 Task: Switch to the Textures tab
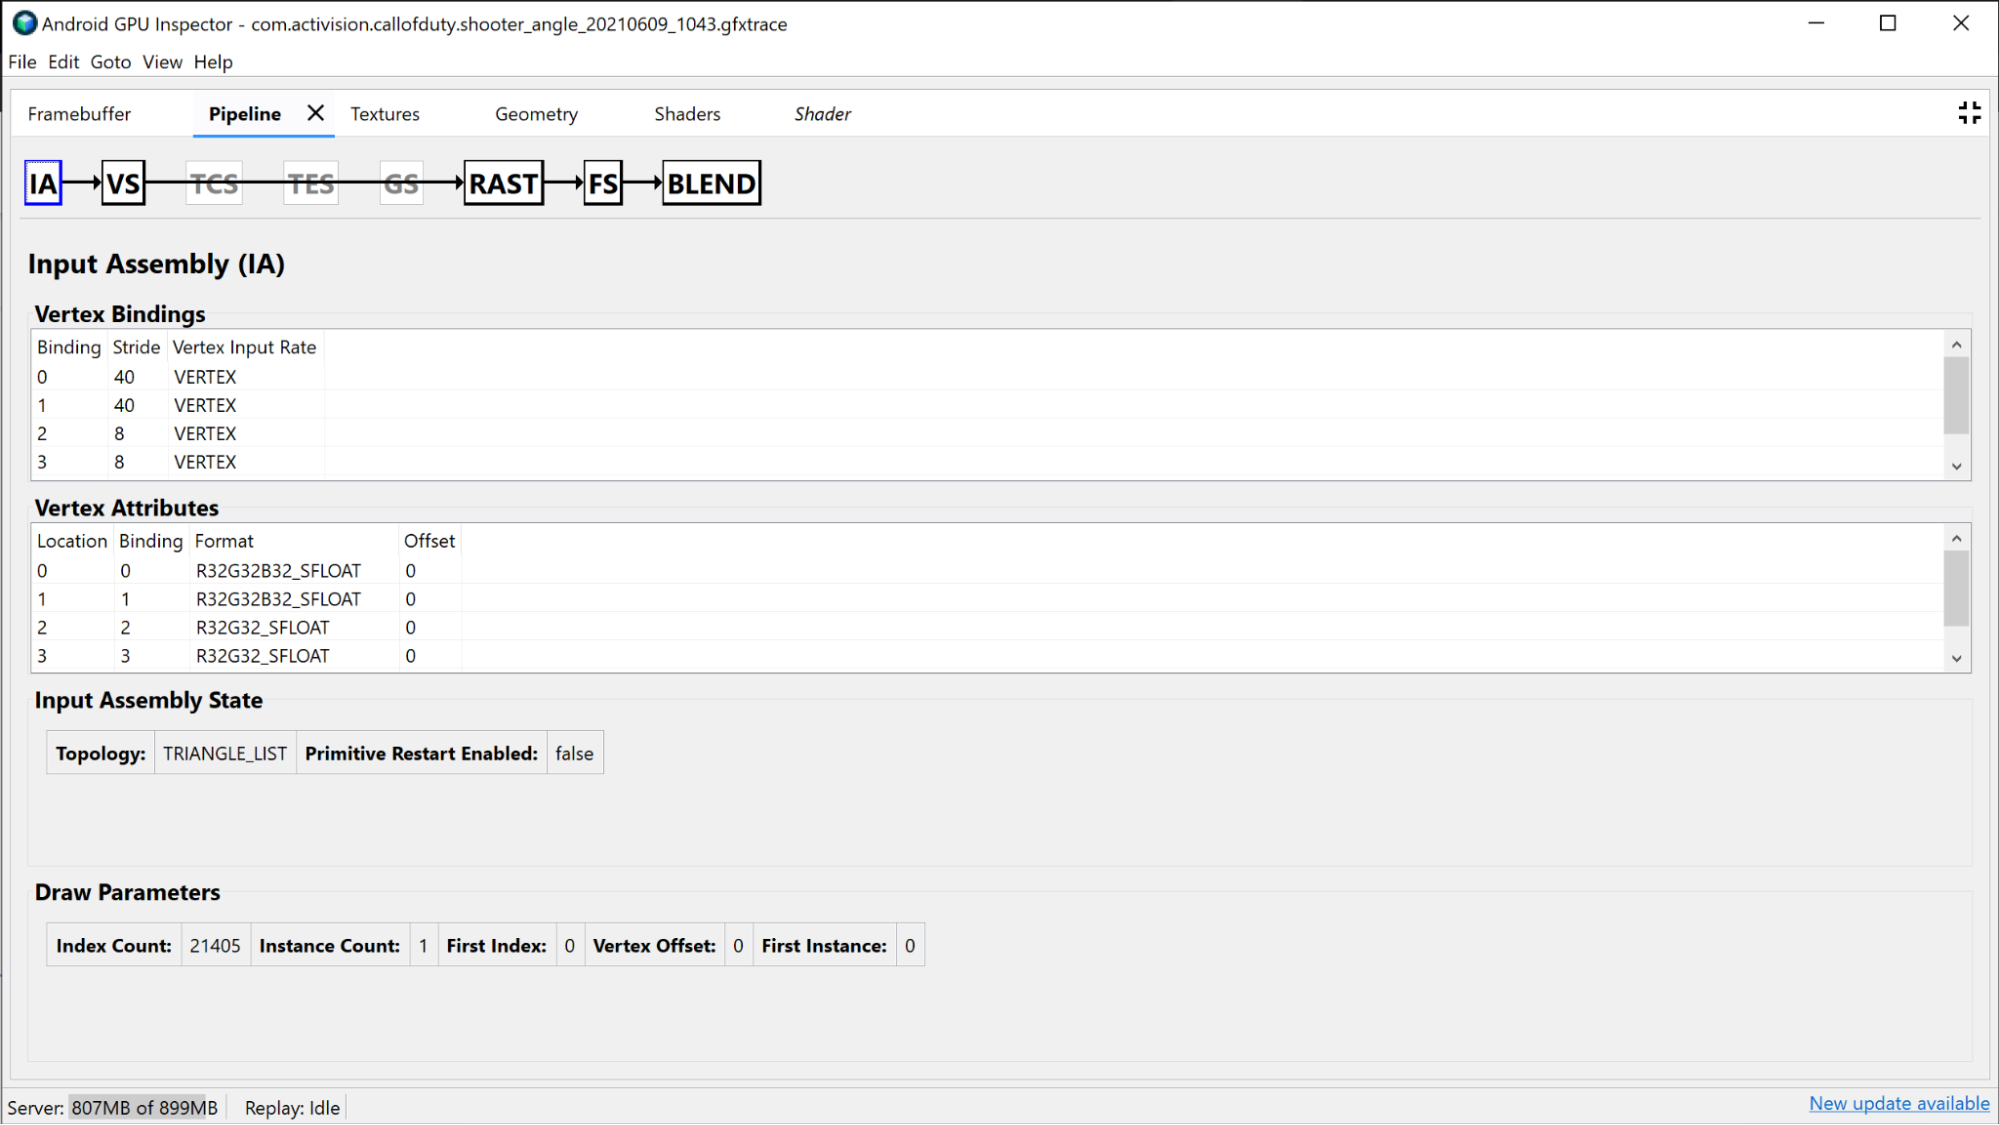pos(384,114)
